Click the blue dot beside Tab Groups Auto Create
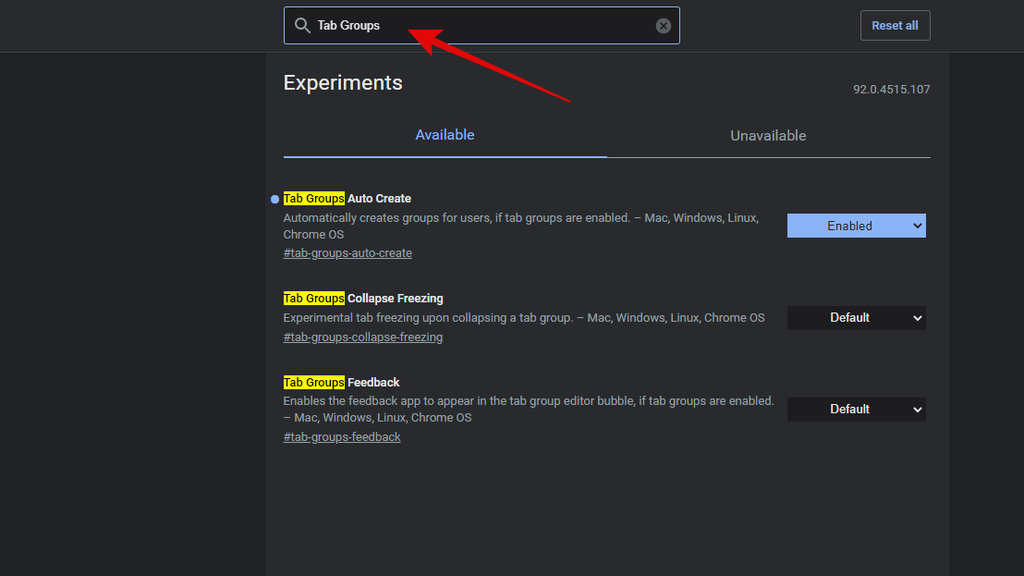The image size is (1024, 576). tap(274, 199)
